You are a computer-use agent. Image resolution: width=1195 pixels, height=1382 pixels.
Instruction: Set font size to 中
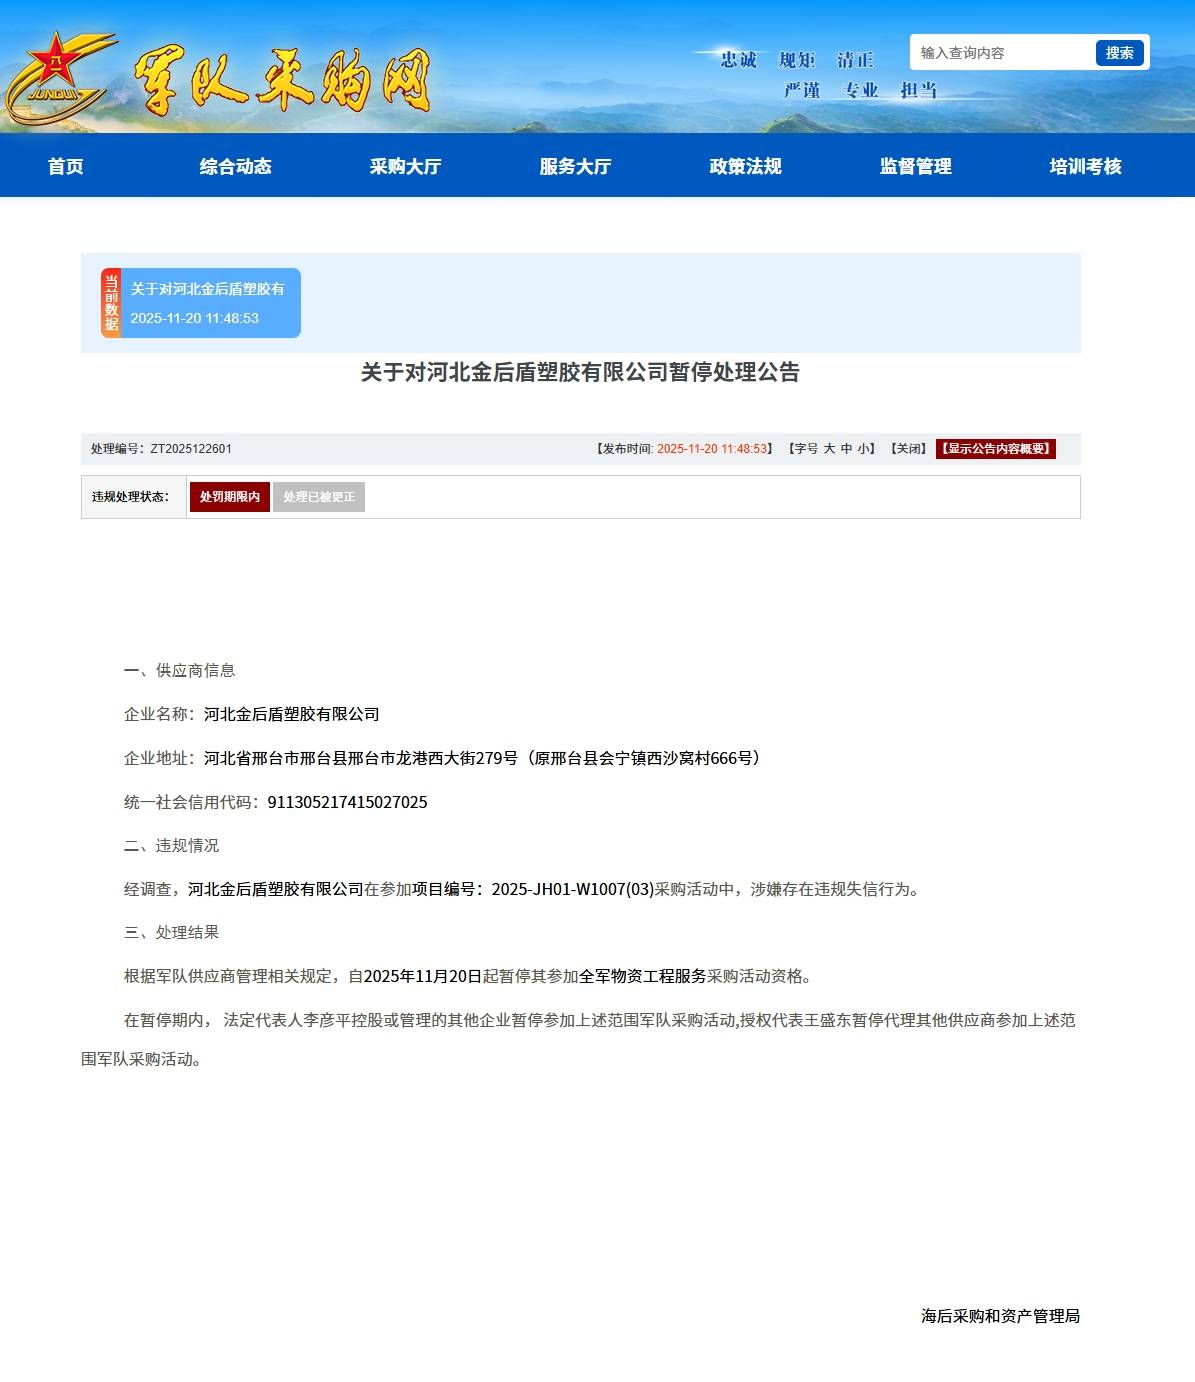[x=846, y=449]
